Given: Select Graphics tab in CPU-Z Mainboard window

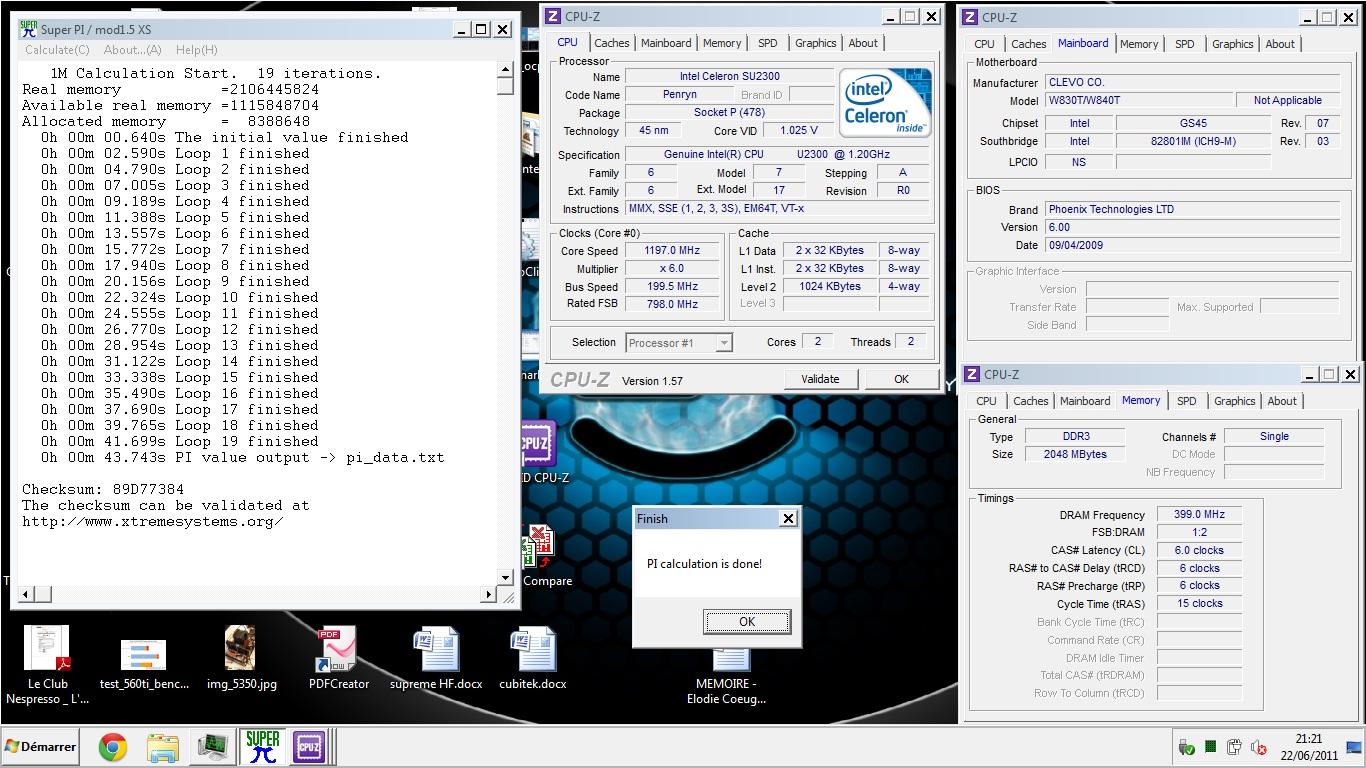Looking at the screenshot, I should tap(1232, 44).
